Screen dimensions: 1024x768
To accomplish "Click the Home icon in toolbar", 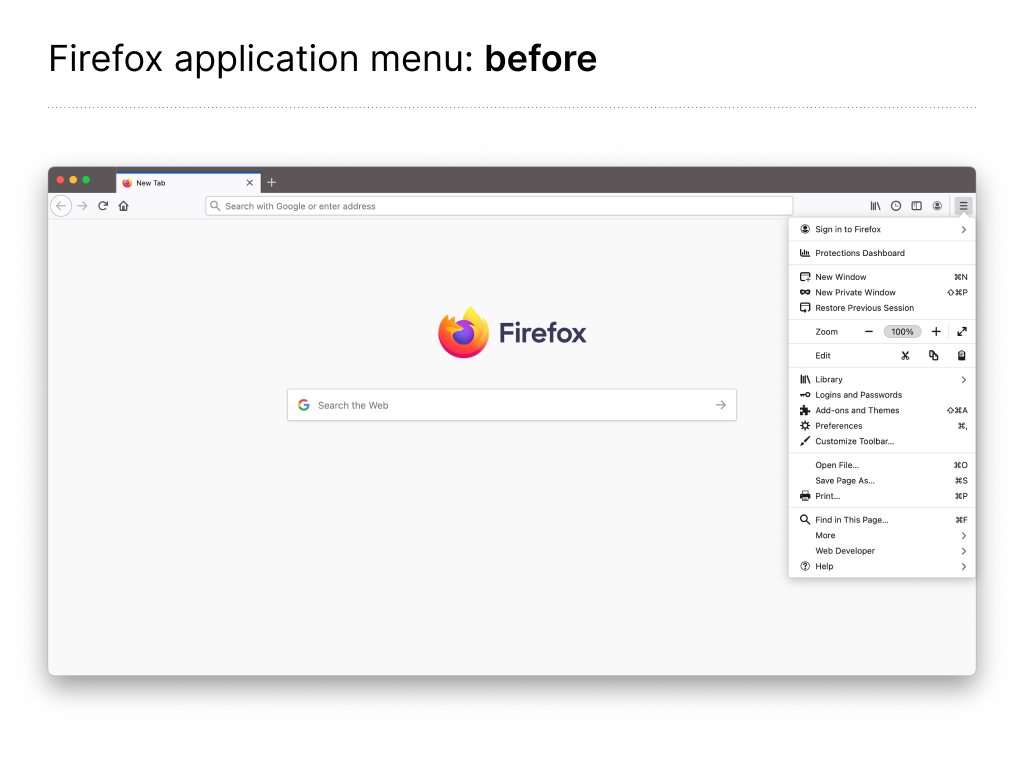I will 123,206.
